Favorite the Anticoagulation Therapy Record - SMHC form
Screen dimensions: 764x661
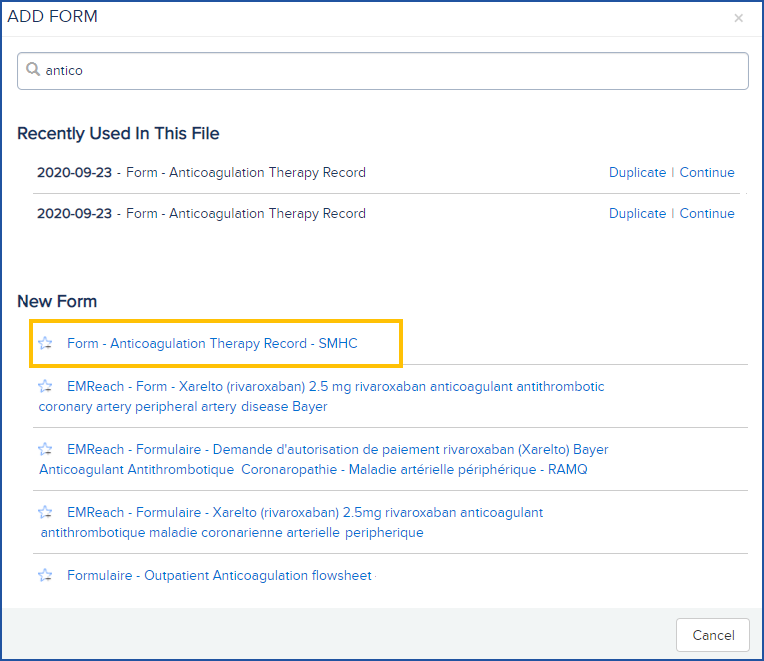45,344
